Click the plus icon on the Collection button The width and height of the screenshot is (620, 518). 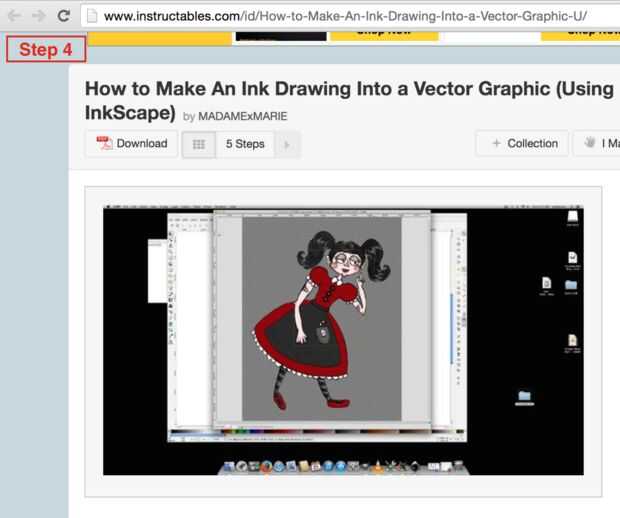(x=497, y=143)
